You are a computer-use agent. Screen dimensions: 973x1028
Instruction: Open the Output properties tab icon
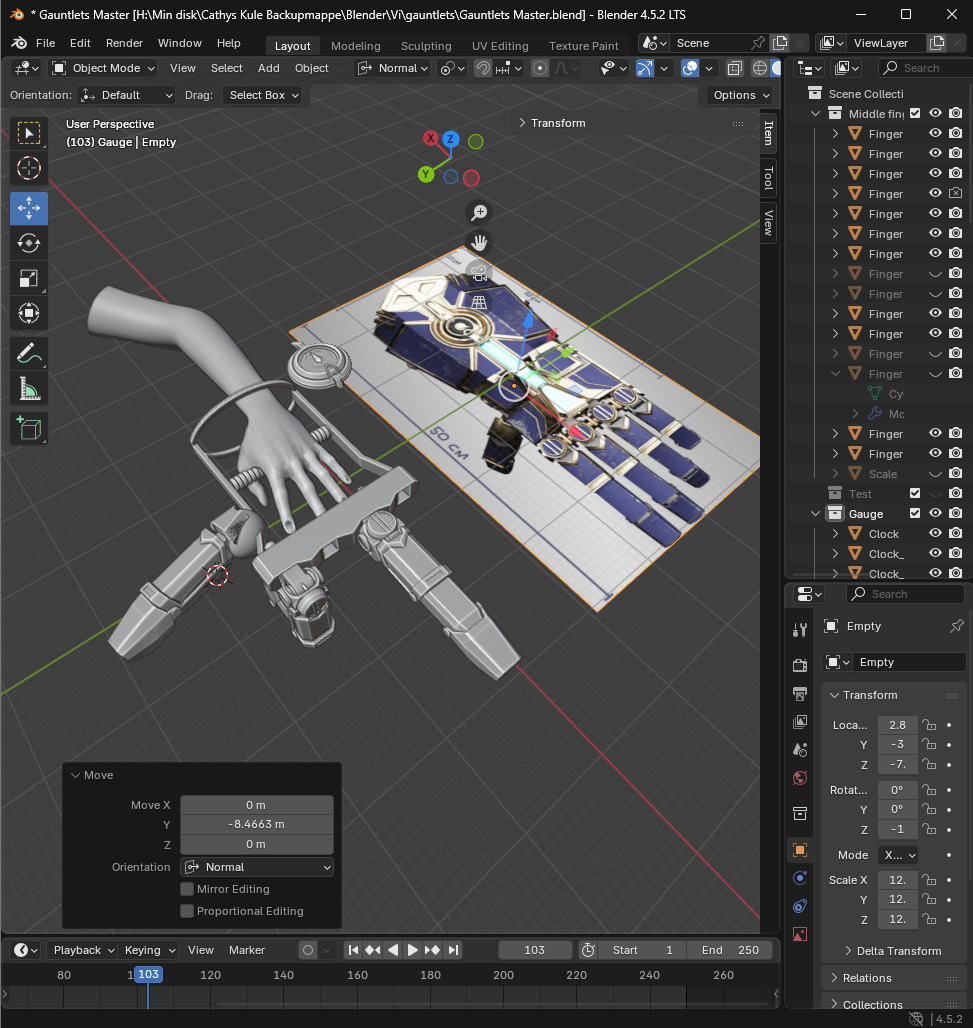[x=800, y=694]
